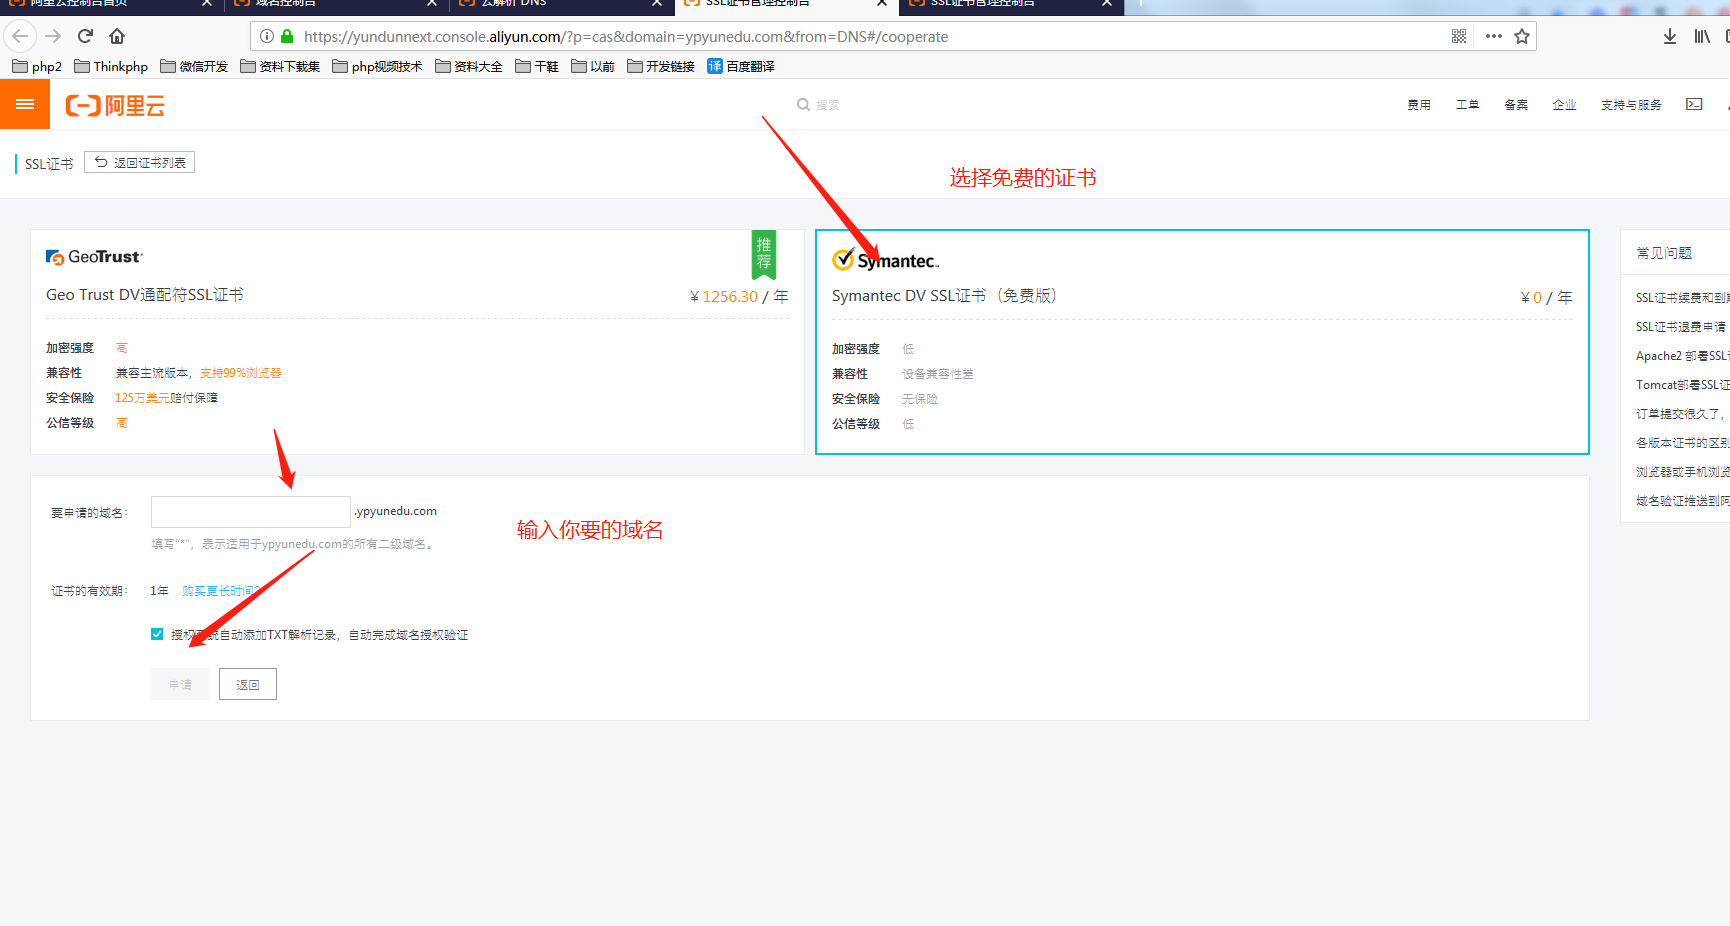The height and width of the screenshot is (926, 1730).
Task: Click the 返回证书列表 button
Action: click(140, 162)
